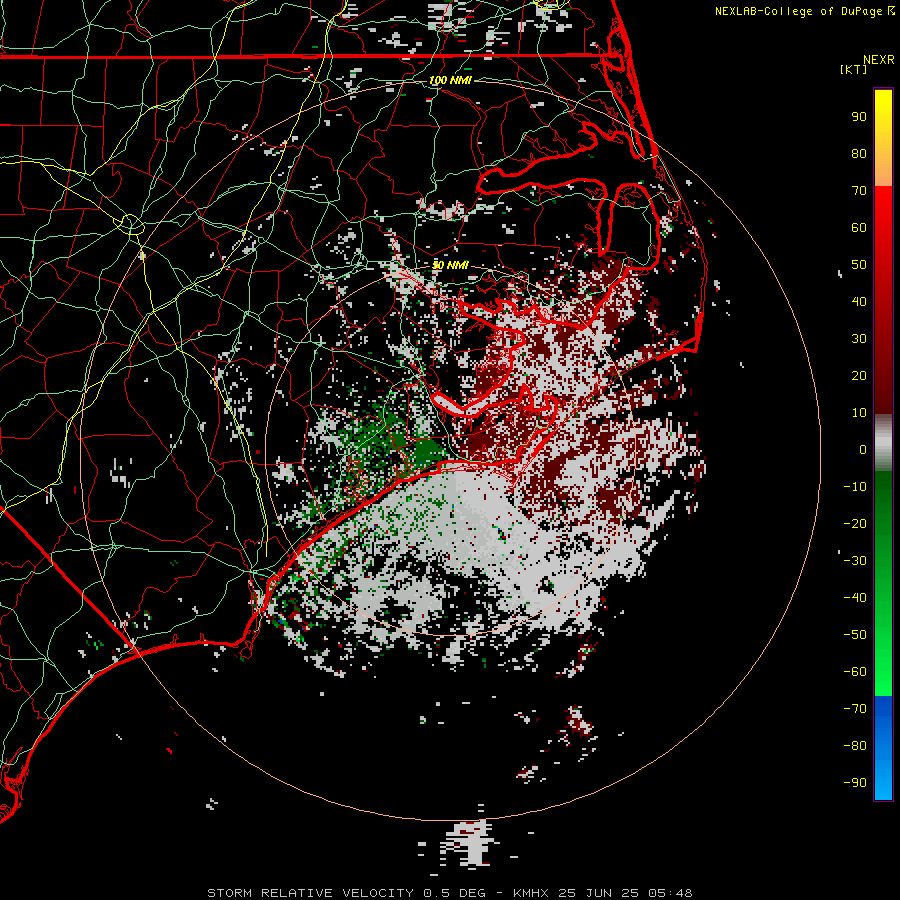
Task: Click the 80 value on velocity scale
Action: (x=859, y=154)
